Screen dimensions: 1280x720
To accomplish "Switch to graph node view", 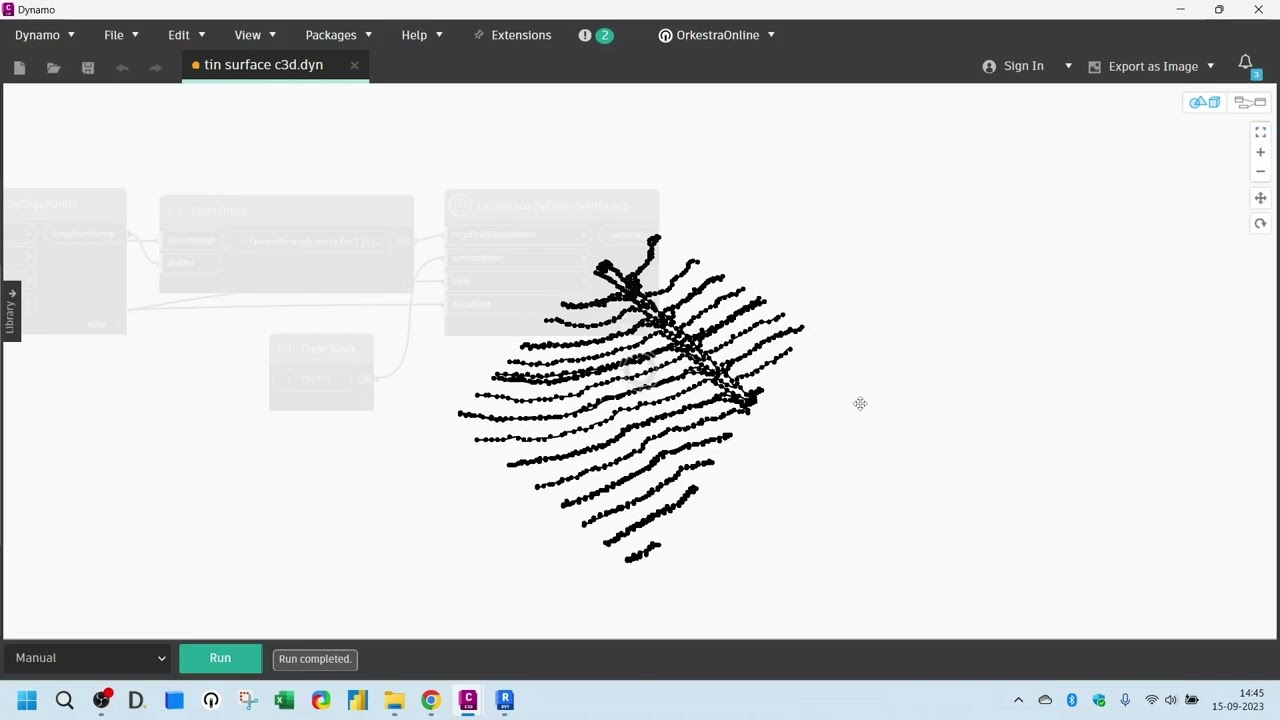I will click(x=1250, y=102).
